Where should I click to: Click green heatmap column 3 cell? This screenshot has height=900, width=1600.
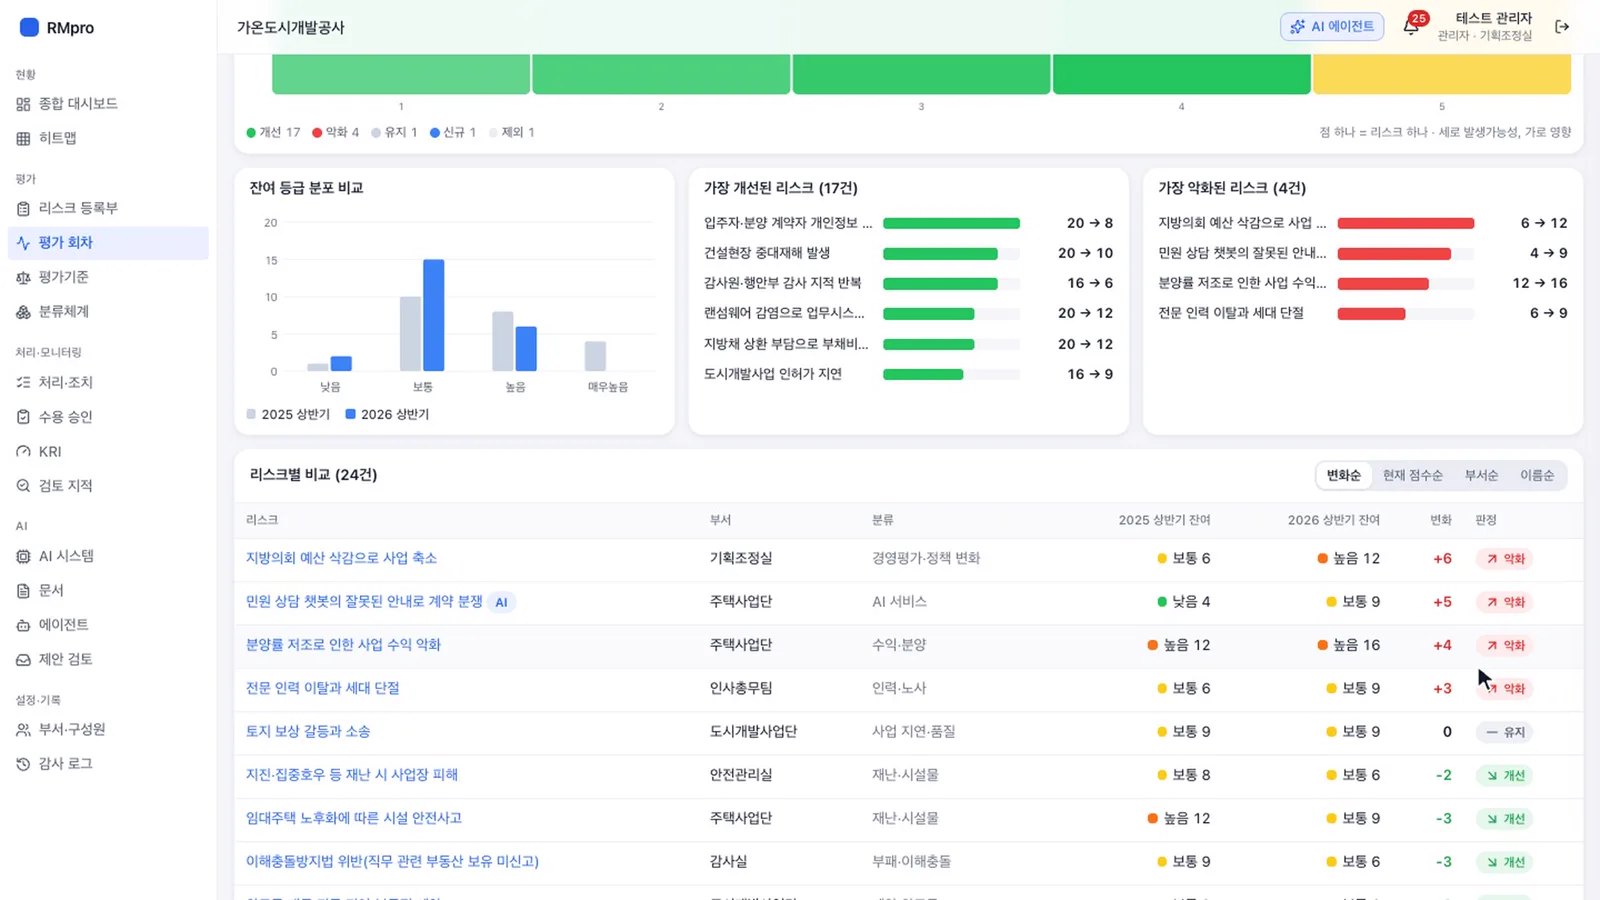921,74
